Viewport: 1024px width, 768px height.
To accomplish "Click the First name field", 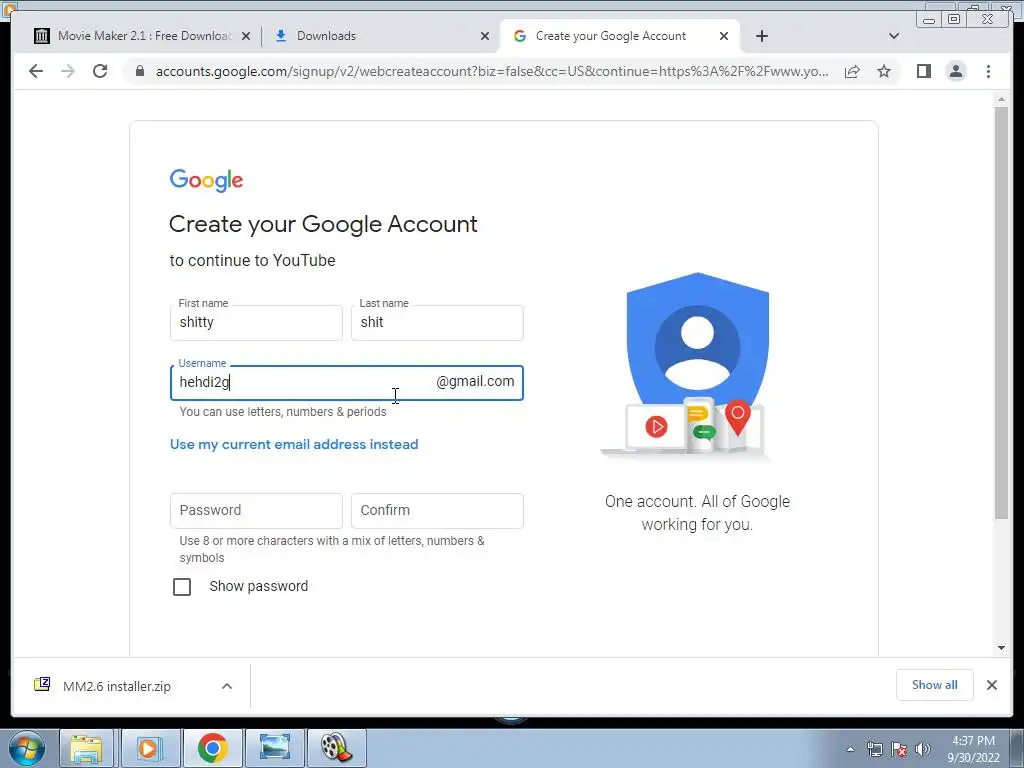I will pyautogui.click(x=256, y=323).
